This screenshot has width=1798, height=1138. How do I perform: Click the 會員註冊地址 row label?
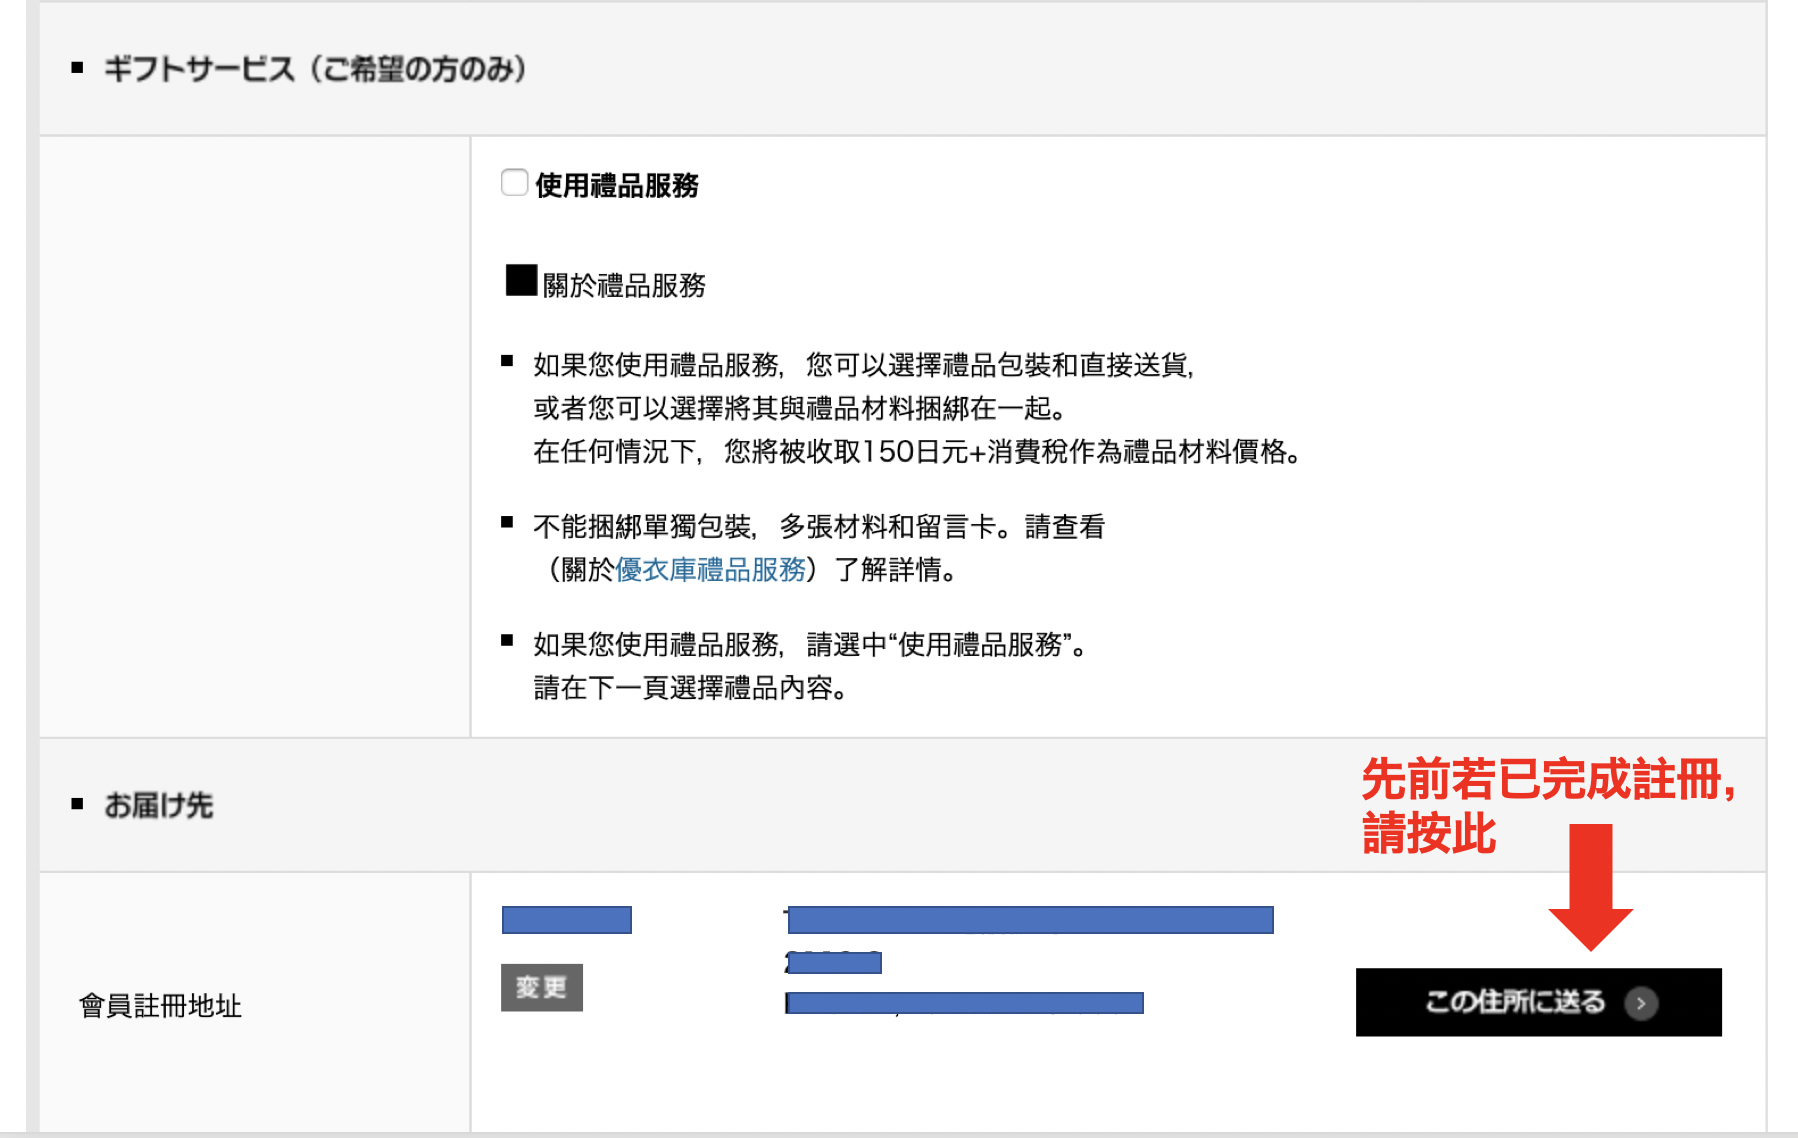(x=160, y=1006)
